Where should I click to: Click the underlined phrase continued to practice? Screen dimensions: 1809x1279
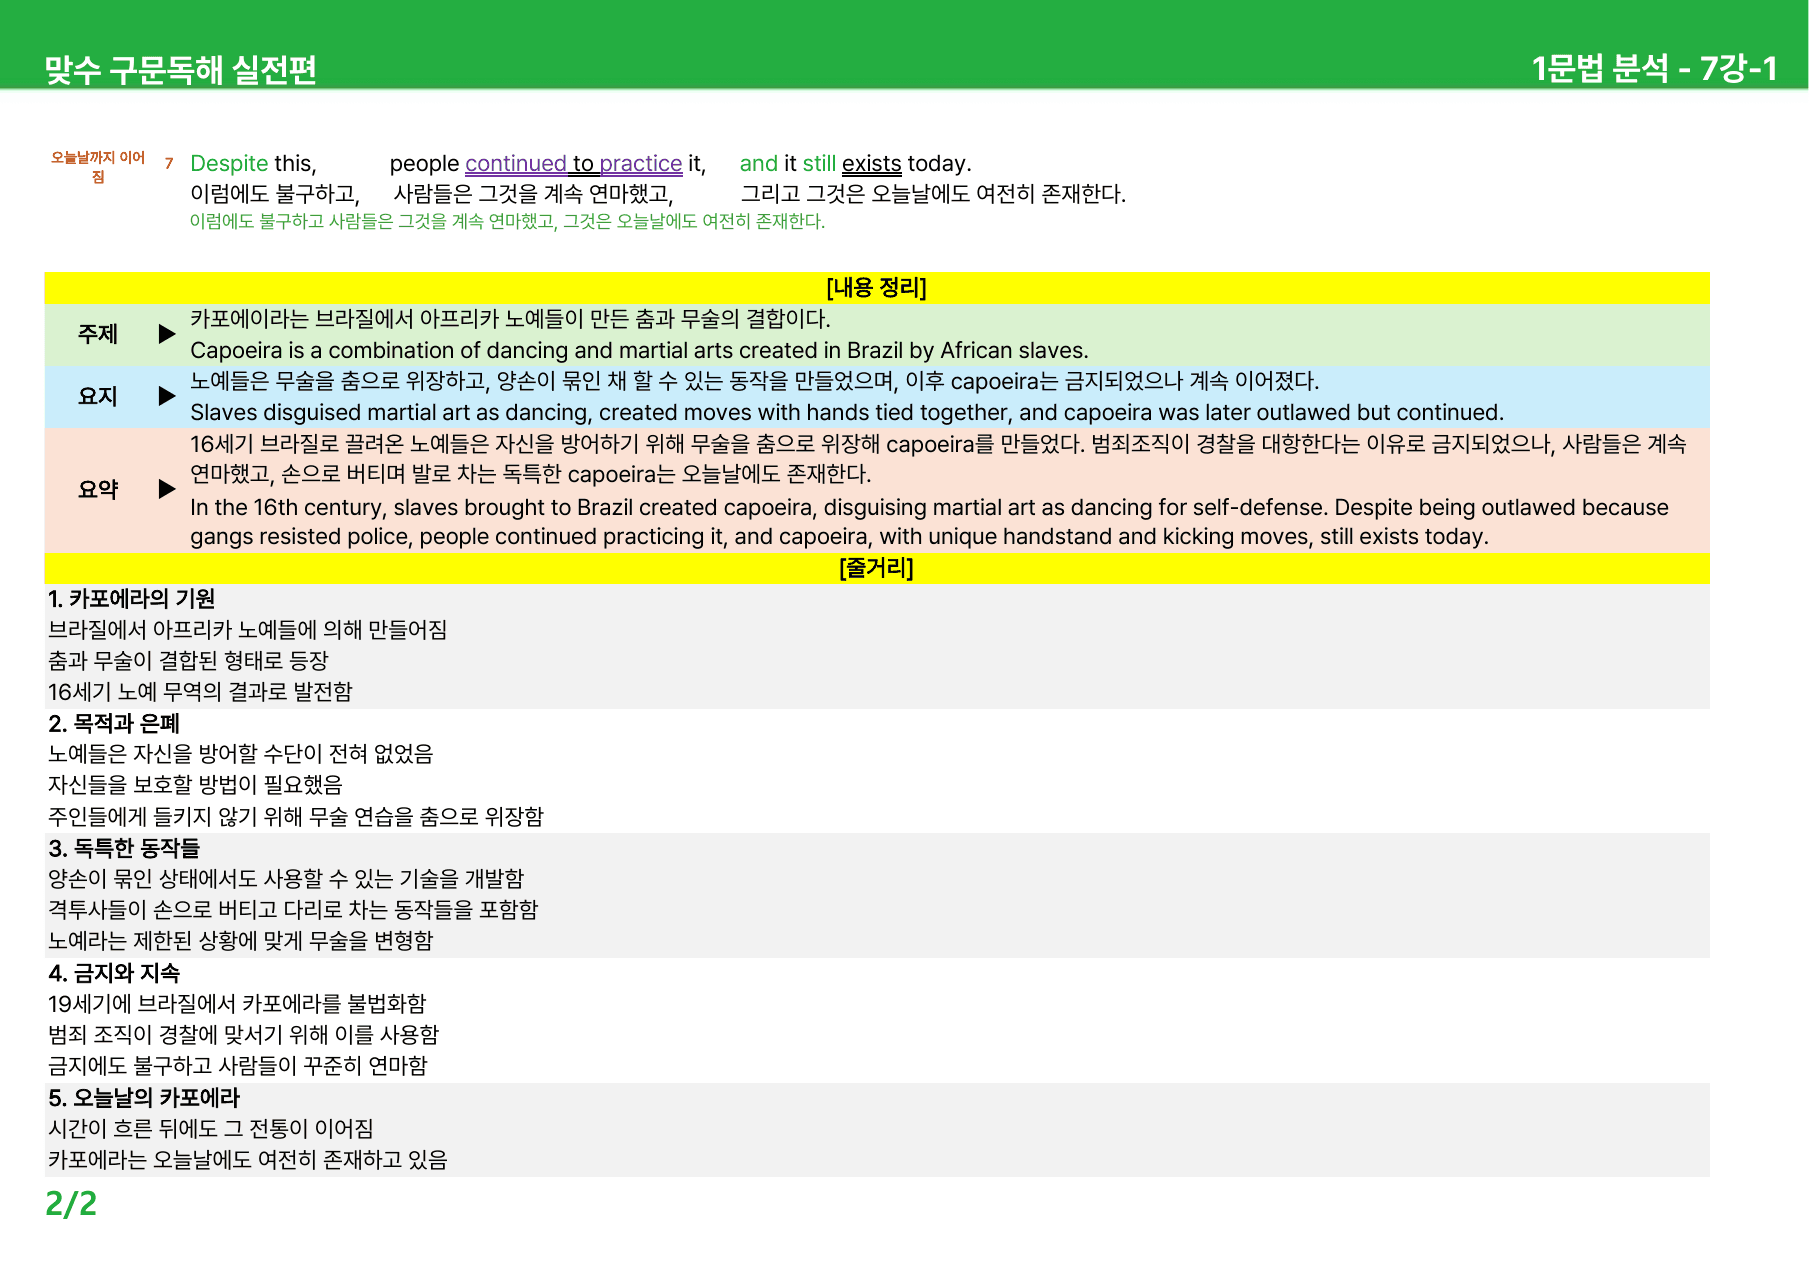tap(573, 163)
